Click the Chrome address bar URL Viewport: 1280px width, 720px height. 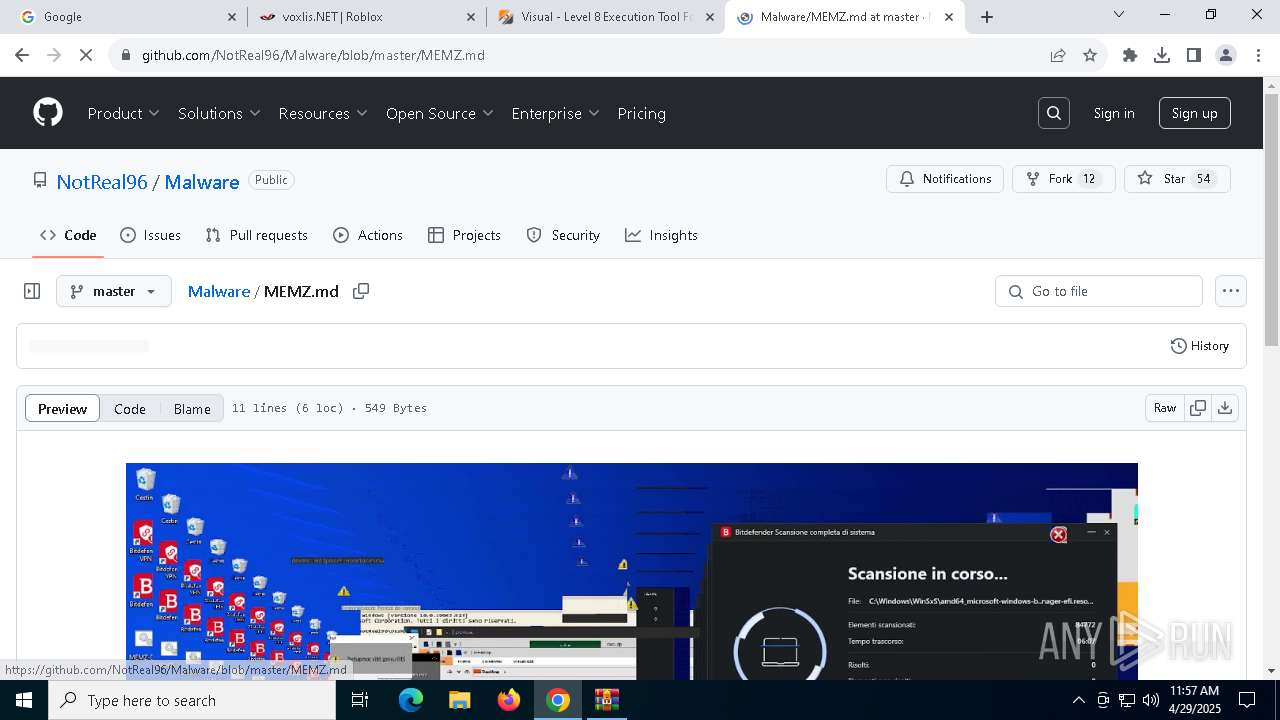(x=313, y=55)
